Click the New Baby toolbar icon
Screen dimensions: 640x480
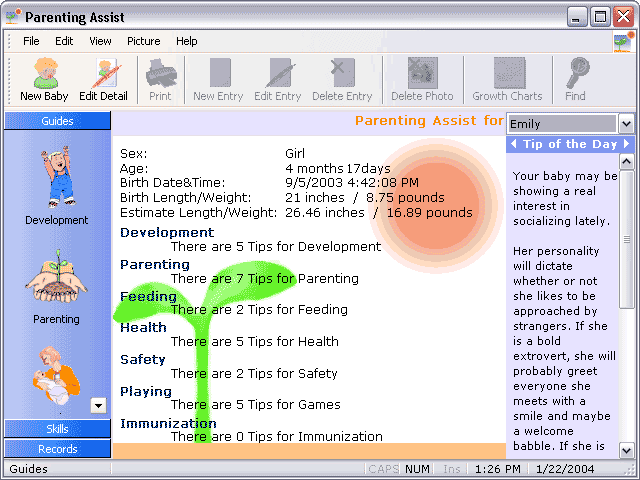pos(45,80)
